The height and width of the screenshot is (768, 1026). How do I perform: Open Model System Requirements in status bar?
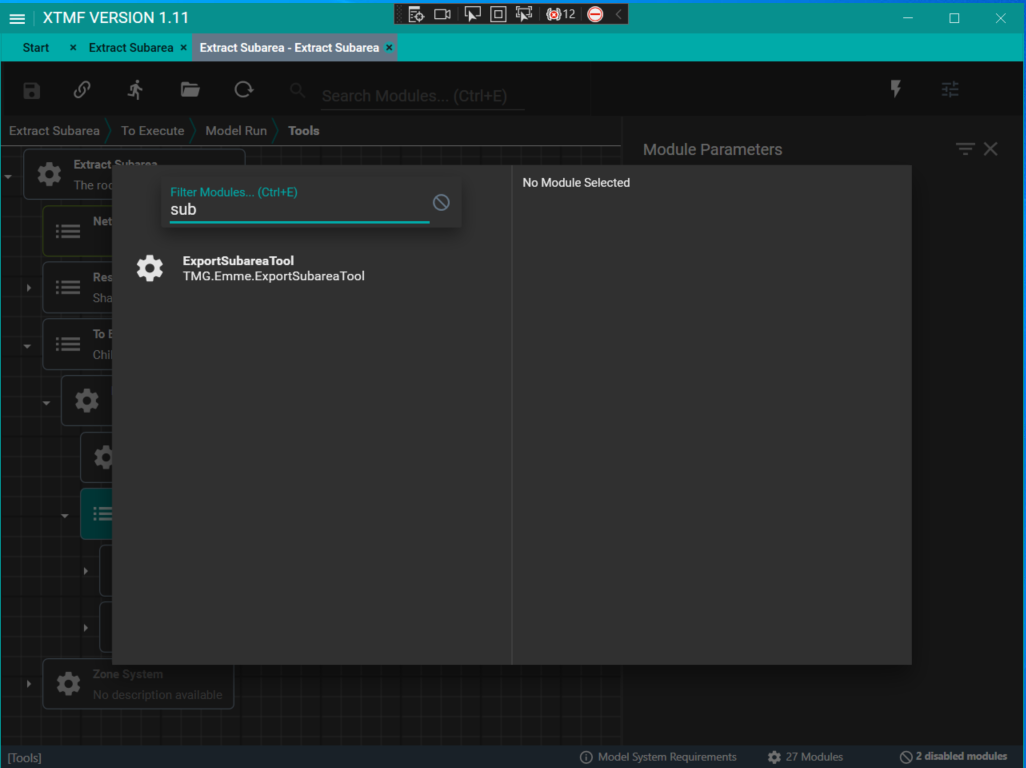pos(658,757)
